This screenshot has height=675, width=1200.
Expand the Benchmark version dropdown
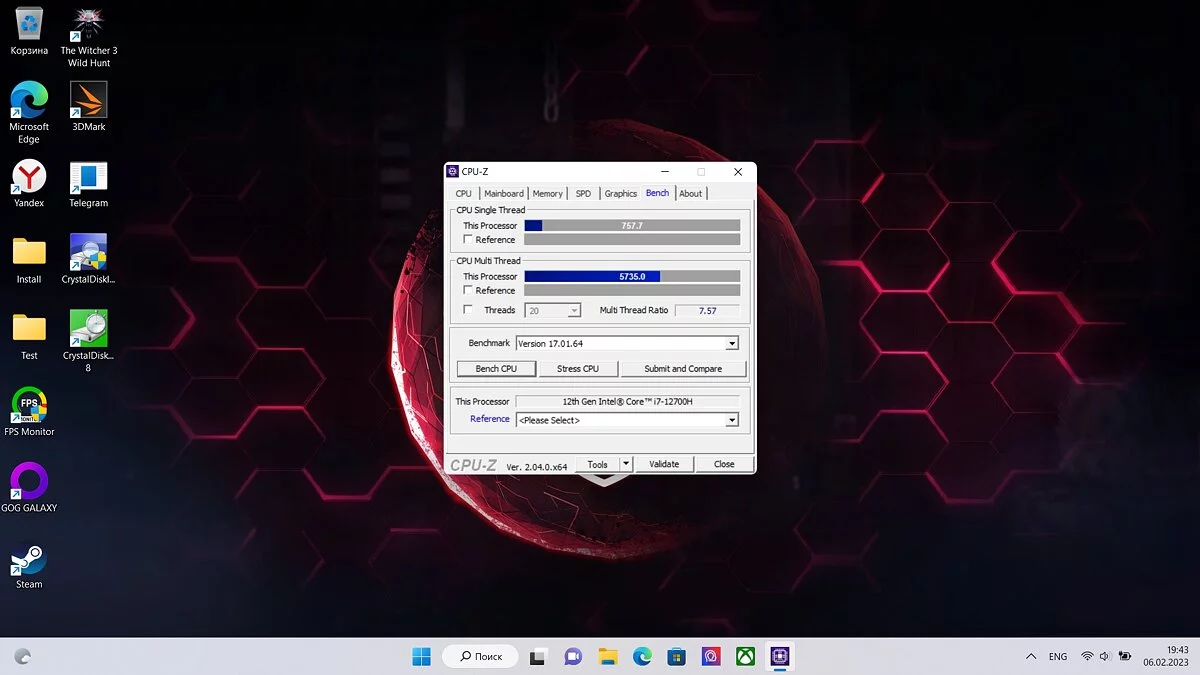(732, 344)
